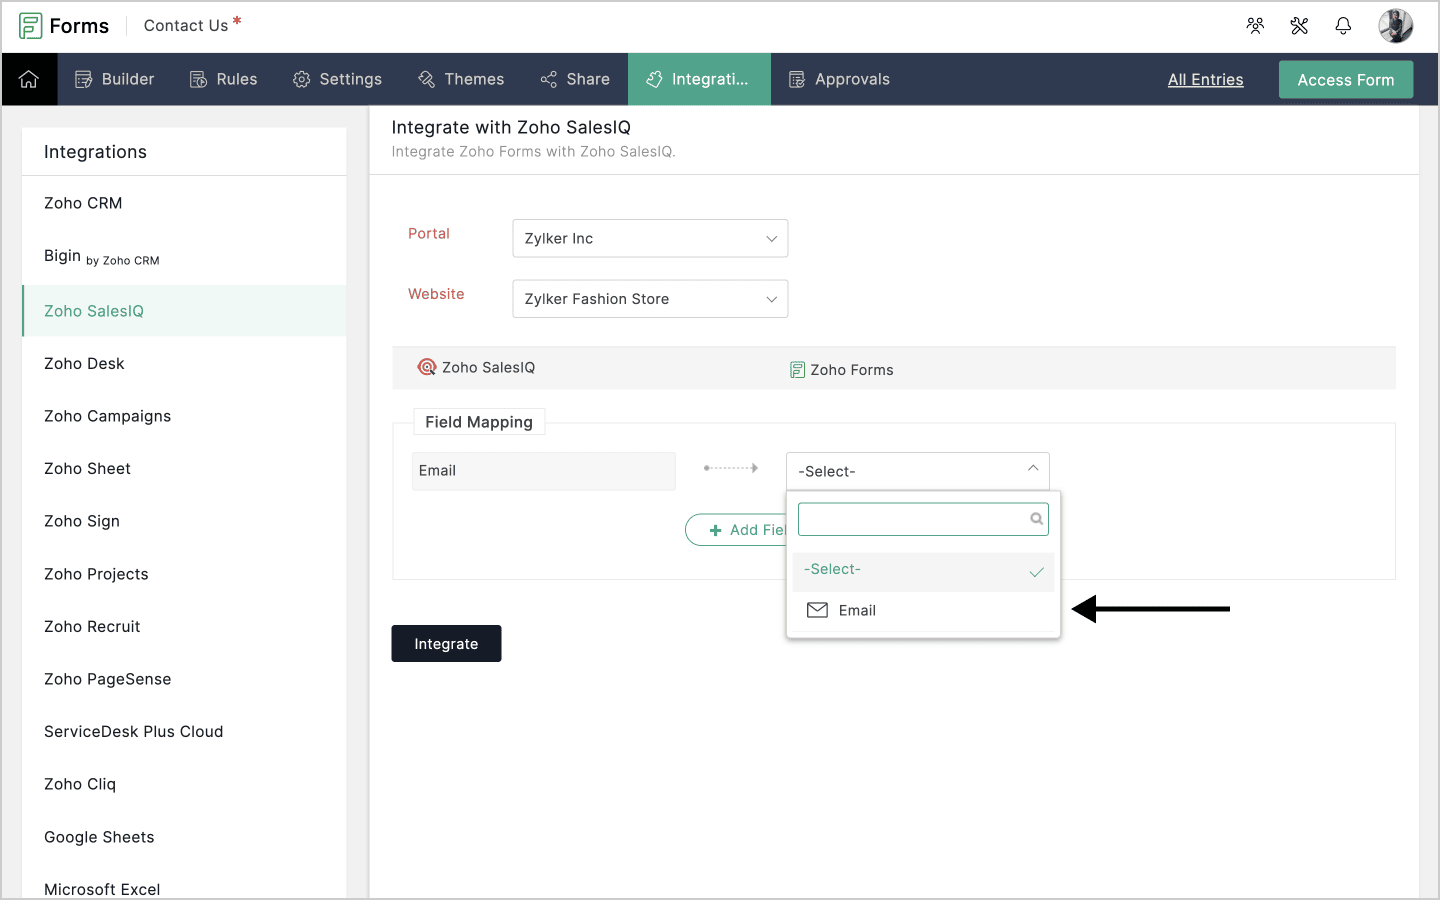Open the tools icon in header
1440x900 pixels.
point(1299,26)
